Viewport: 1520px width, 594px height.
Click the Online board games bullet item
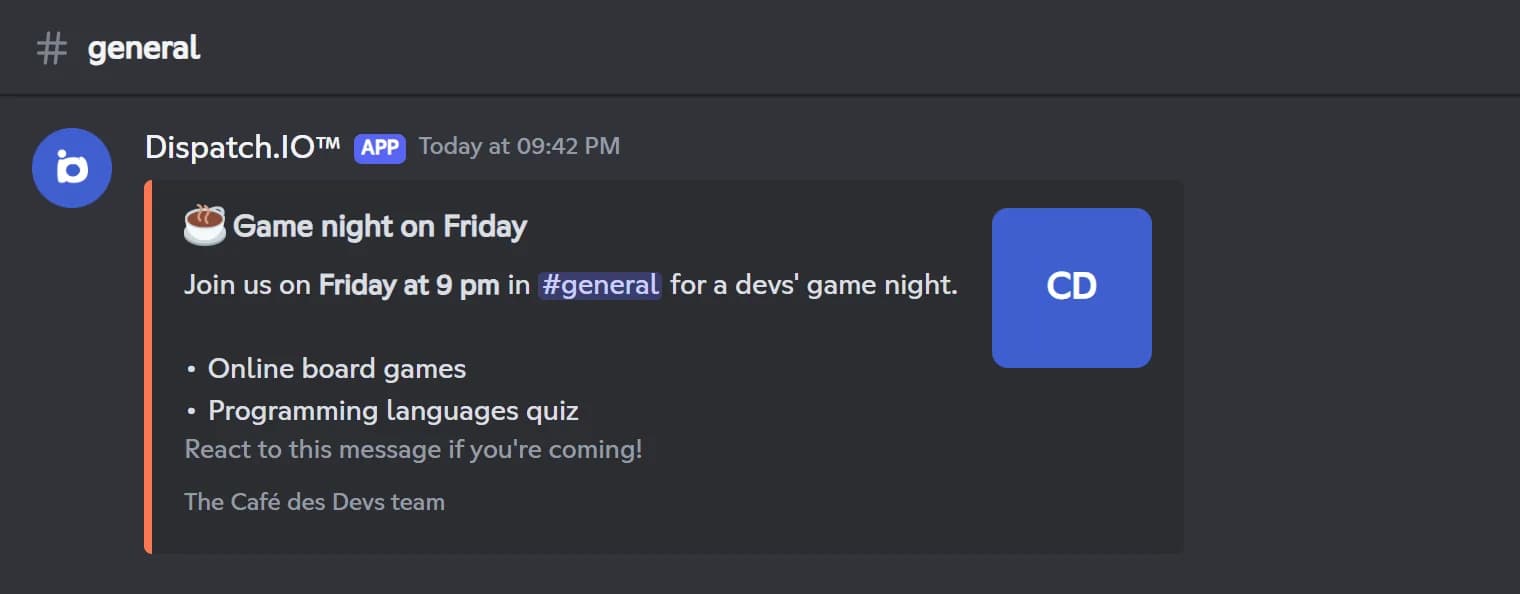tap(337, 369)
